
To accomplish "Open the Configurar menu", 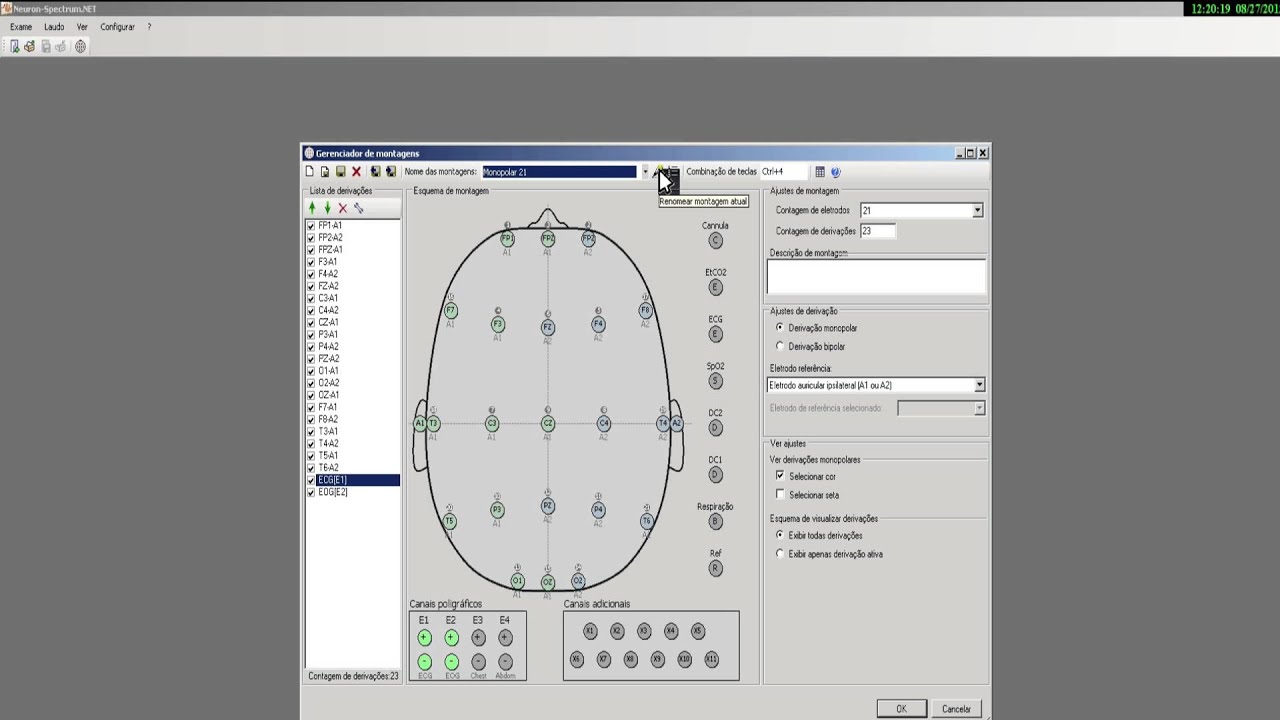I will point(118,27).
